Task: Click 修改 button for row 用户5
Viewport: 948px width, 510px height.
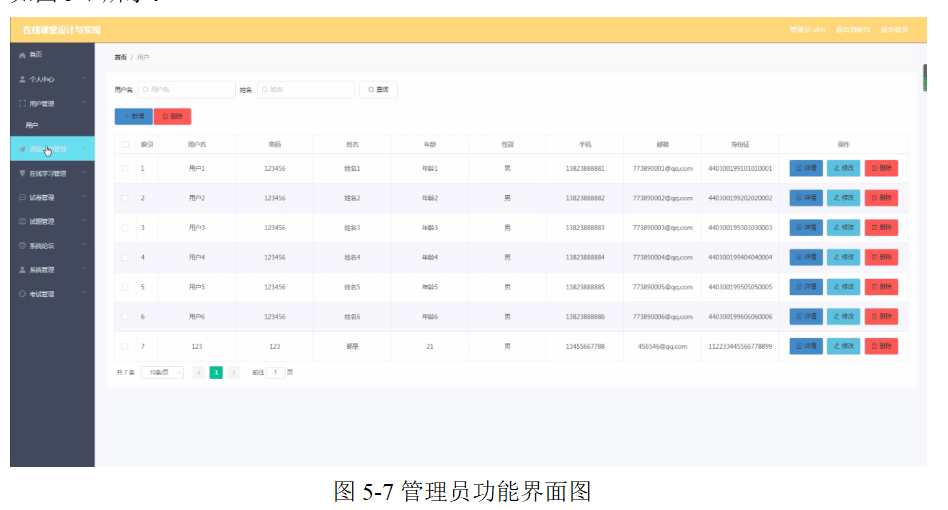Action: click(843, 287)
